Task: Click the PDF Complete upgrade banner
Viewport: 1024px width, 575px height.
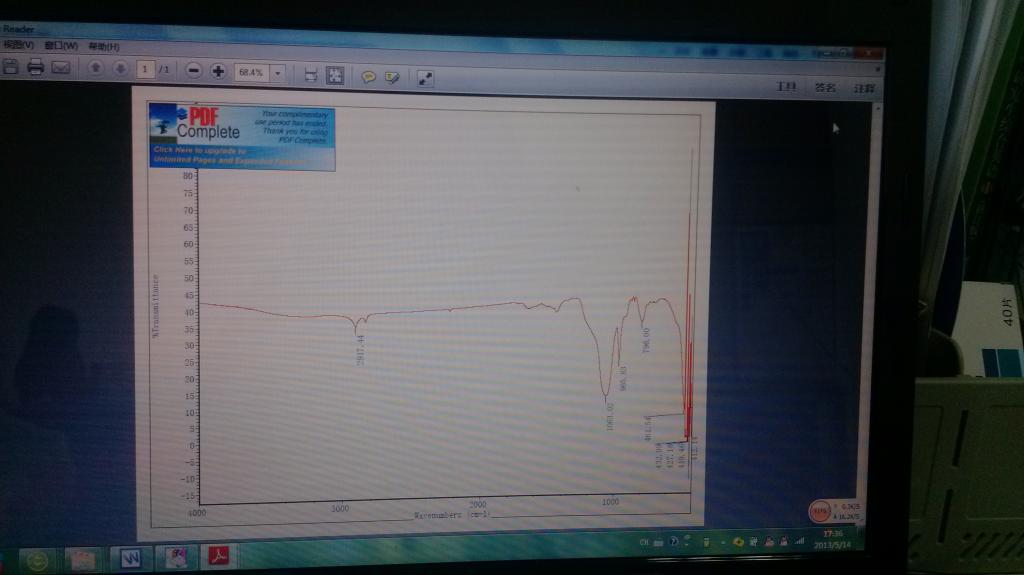Action: [242, 137]
